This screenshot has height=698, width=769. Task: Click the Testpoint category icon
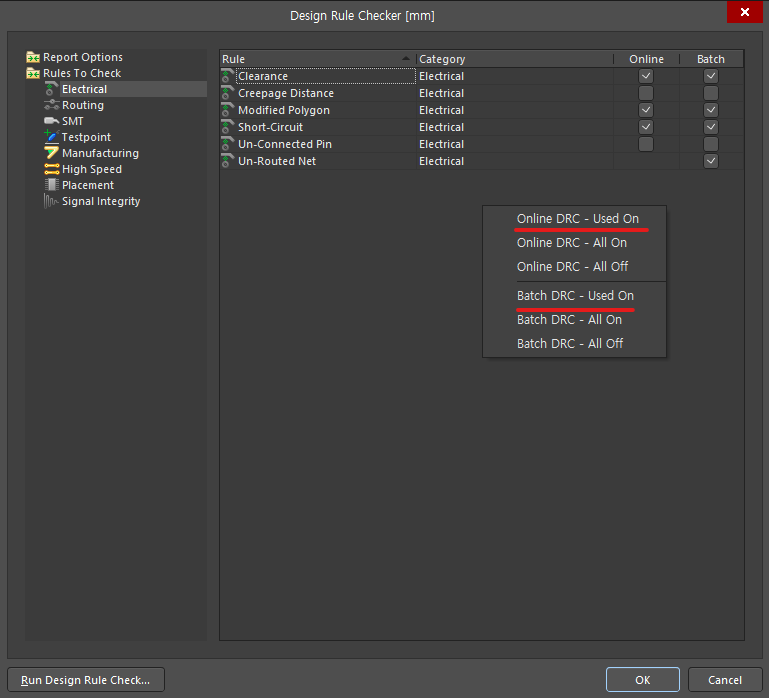point(51,137)
